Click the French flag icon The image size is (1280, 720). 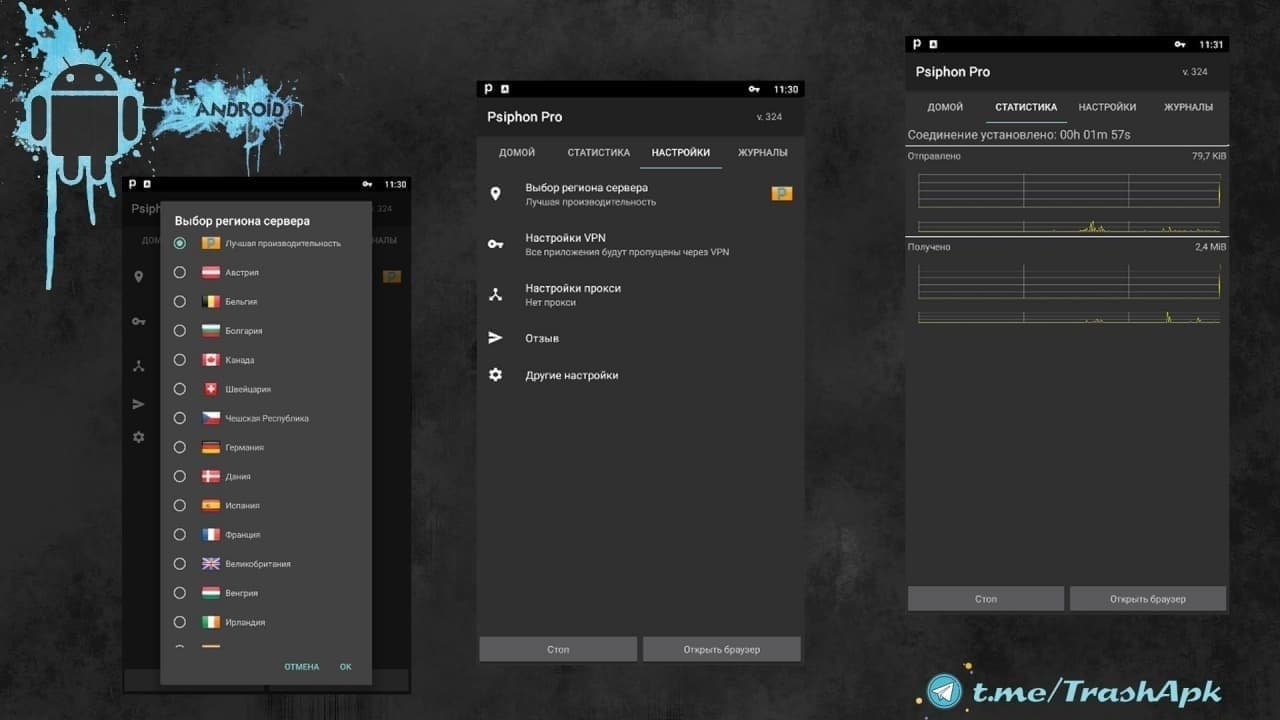tap(211, 534)
